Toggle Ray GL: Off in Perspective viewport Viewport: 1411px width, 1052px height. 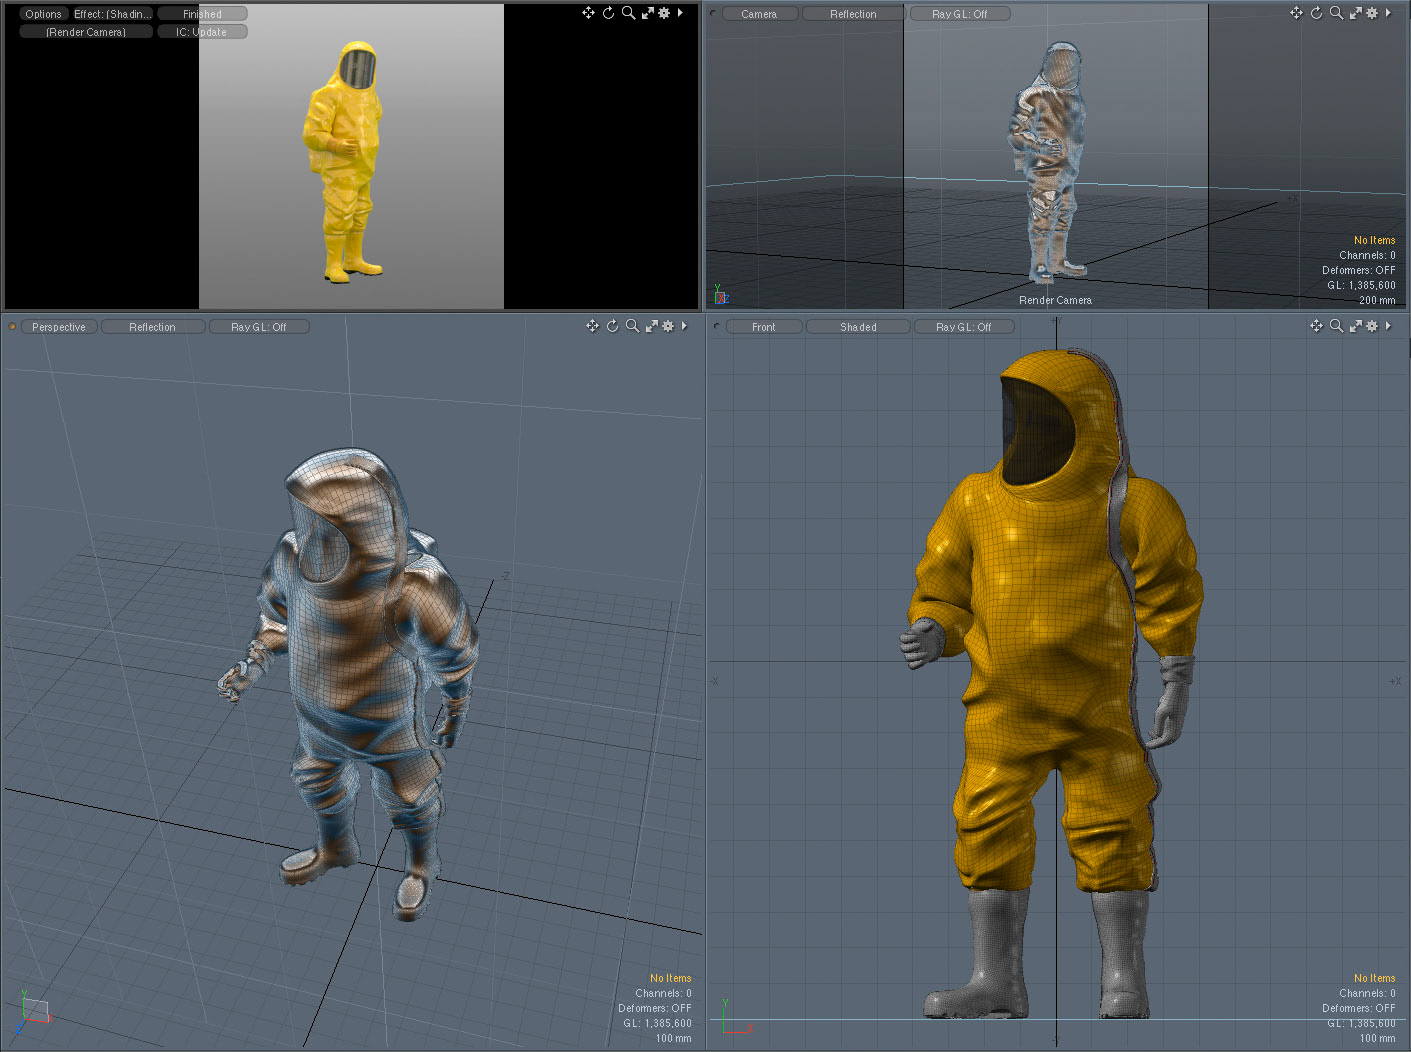coord(259,327)
